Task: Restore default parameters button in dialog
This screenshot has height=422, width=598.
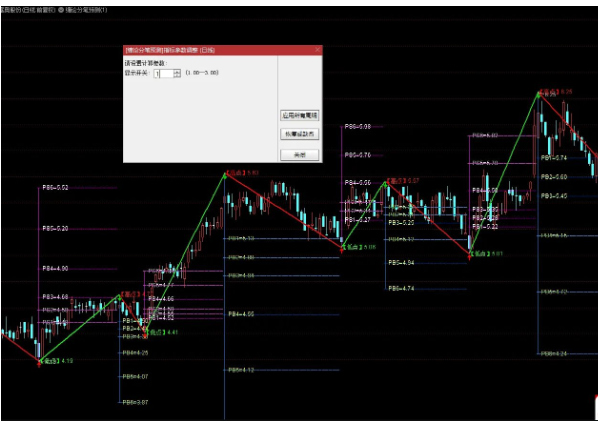Action: click(x=299, y=134)
